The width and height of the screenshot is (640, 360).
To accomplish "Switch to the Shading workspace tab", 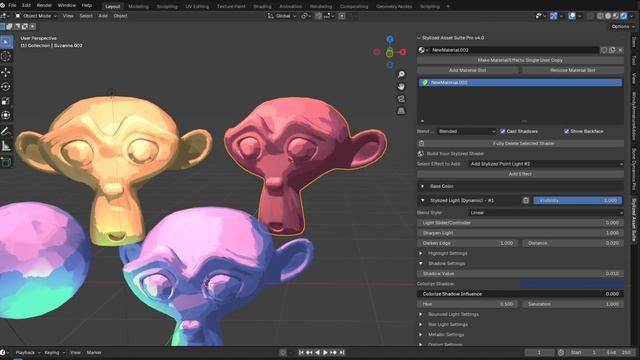I will [x=262, y=7].
